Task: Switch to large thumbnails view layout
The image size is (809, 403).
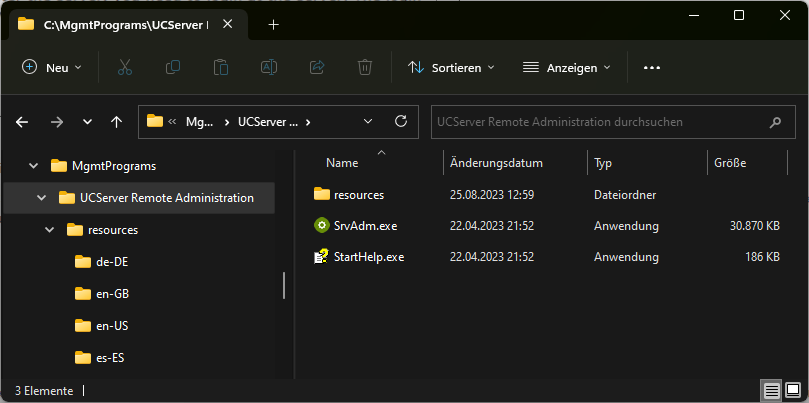Action: coord(792,389)
